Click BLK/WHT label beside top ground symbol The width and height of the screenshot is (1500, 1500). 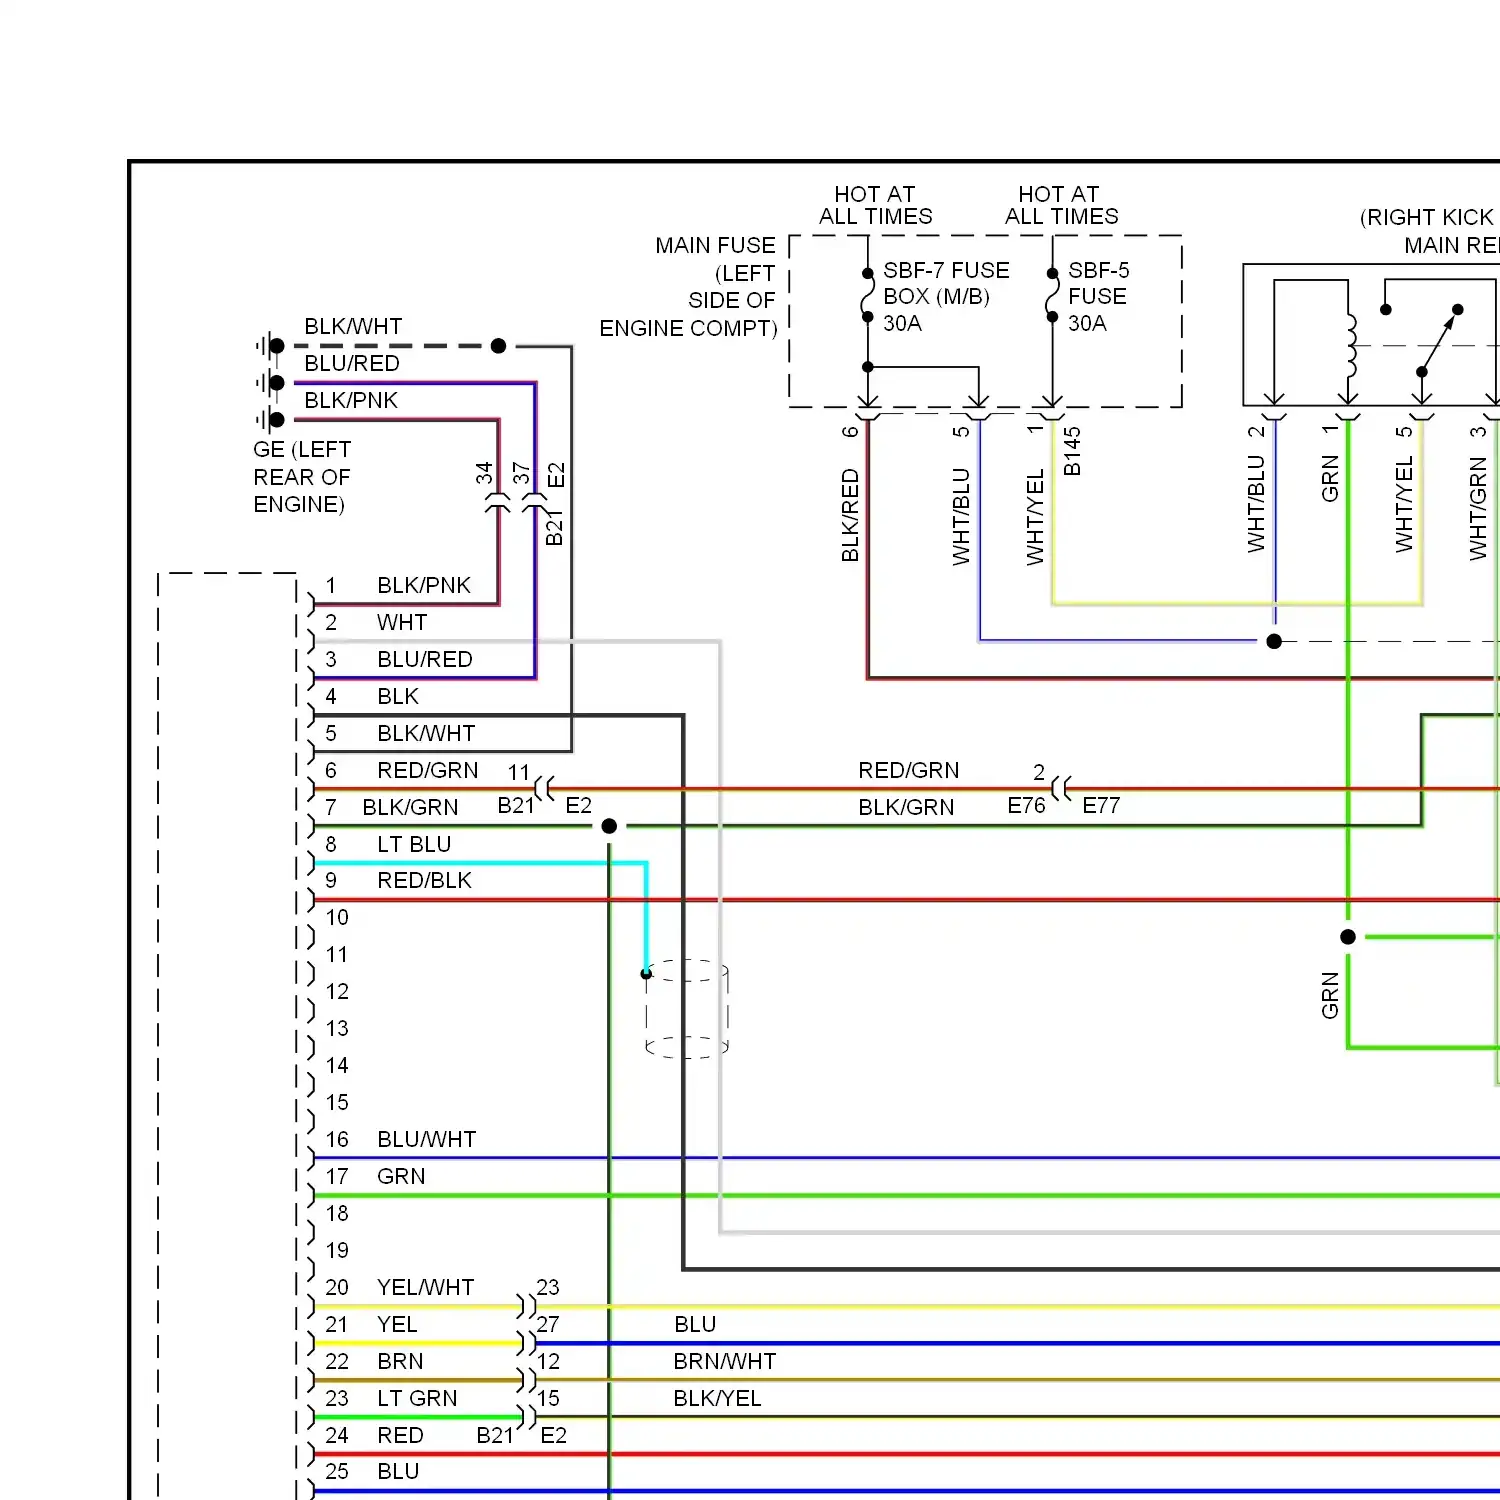[x=353, y=327]
